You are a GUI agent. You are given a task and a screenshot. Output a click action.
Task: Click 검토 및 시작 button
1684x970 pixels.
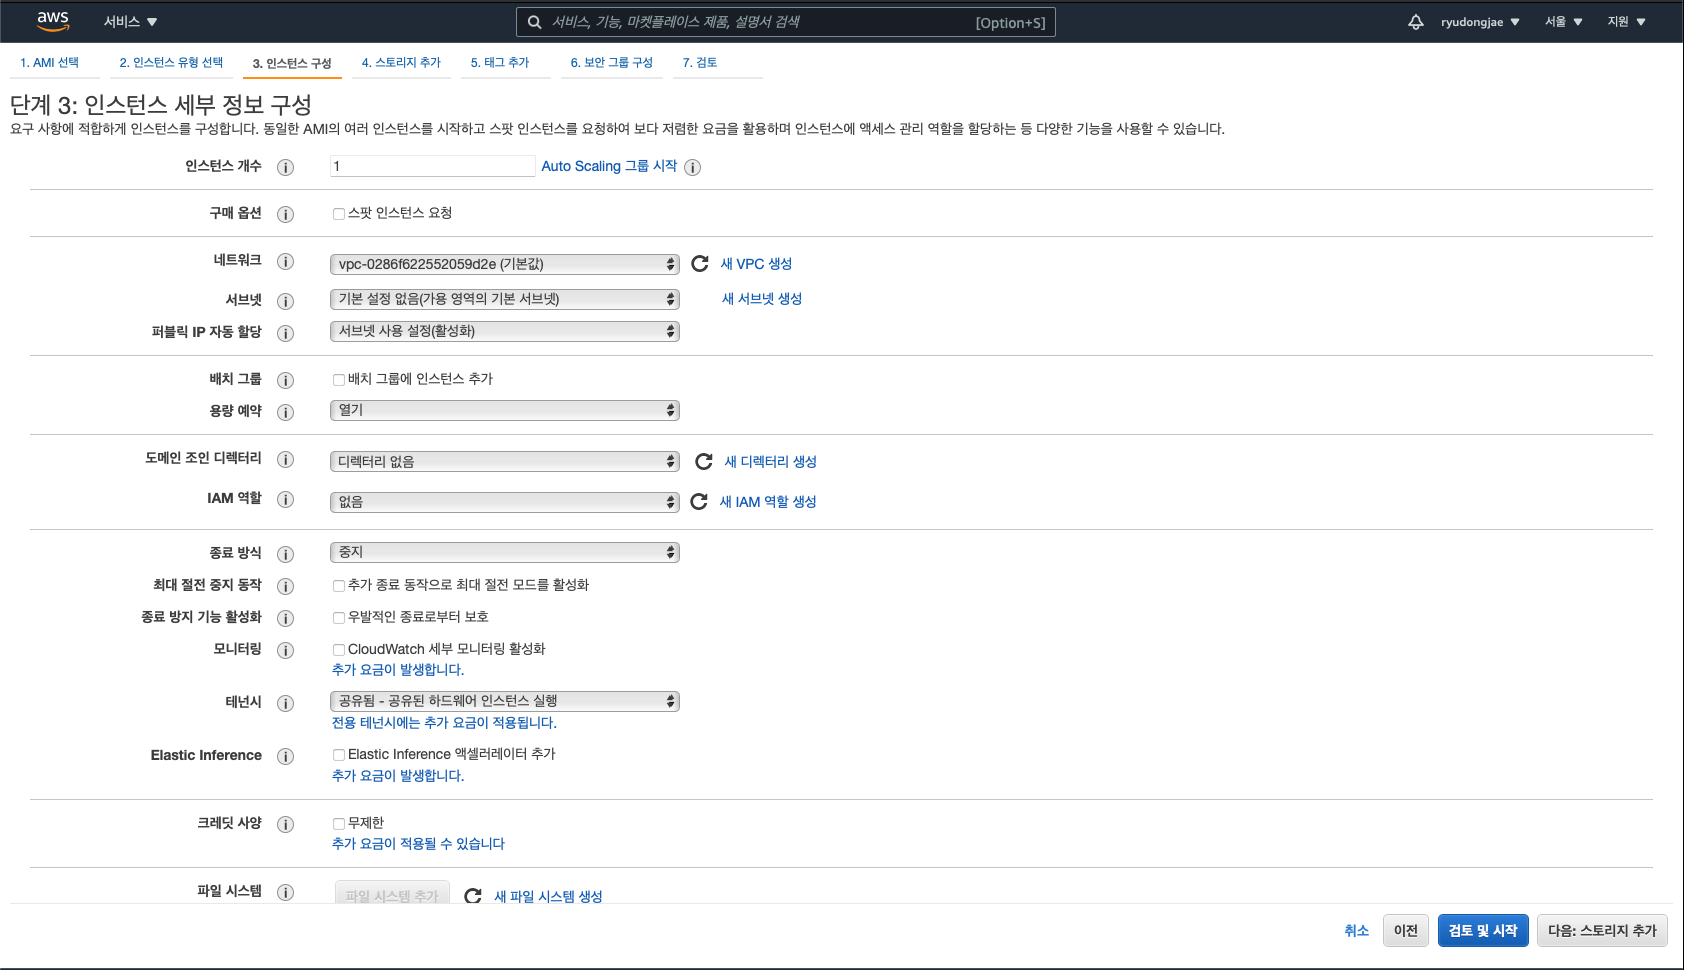pyautogui.click(x=1483, y=930)
